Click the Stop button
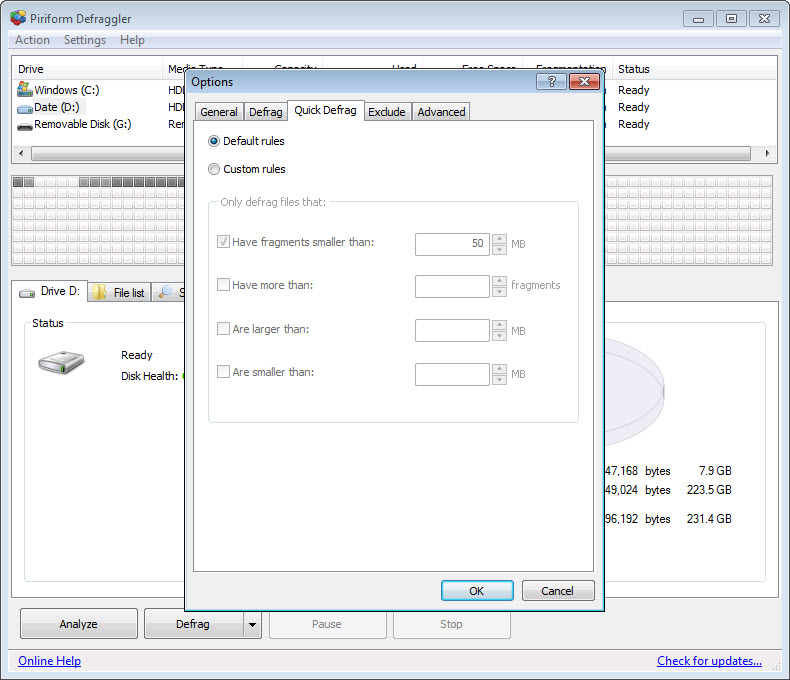The width and height of the screenshot is (790, 680). point(451,624)
